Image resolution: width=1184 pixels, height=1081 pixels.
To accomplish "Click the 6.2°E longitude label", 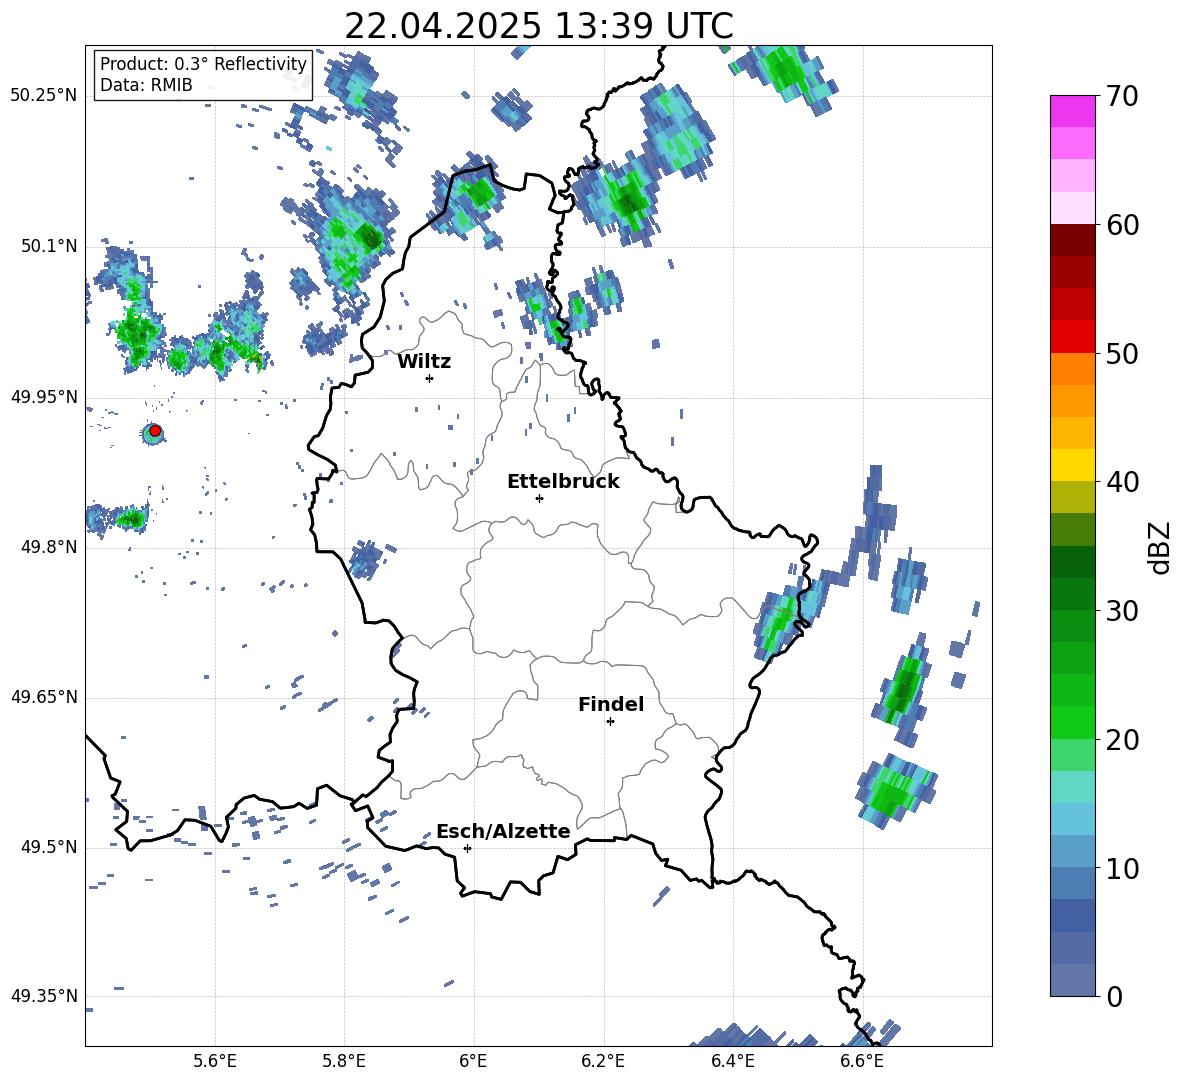I will coord(603,1062).
